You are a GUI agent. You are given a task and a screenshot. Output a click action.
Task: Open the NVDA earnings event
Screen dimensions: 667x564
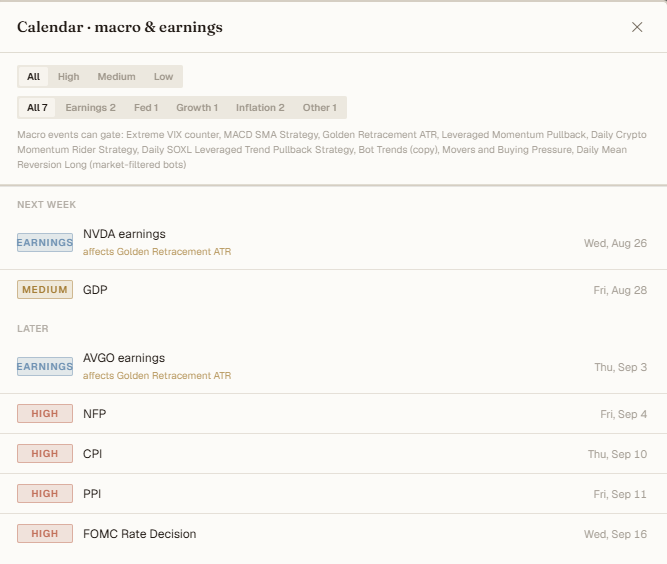click(x=334, y=243)
